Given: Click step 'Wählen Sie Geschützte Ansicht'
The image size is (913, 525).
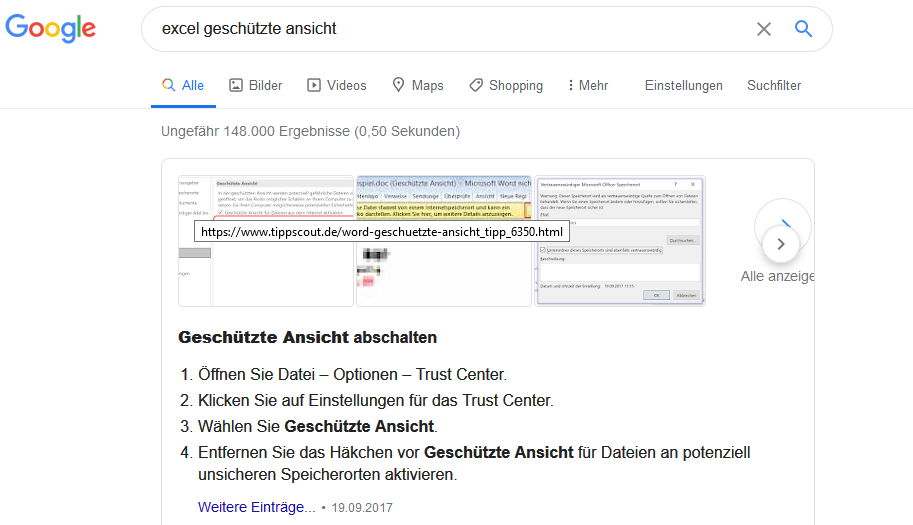Looking at the screenshot, I should tap(318, 427).
